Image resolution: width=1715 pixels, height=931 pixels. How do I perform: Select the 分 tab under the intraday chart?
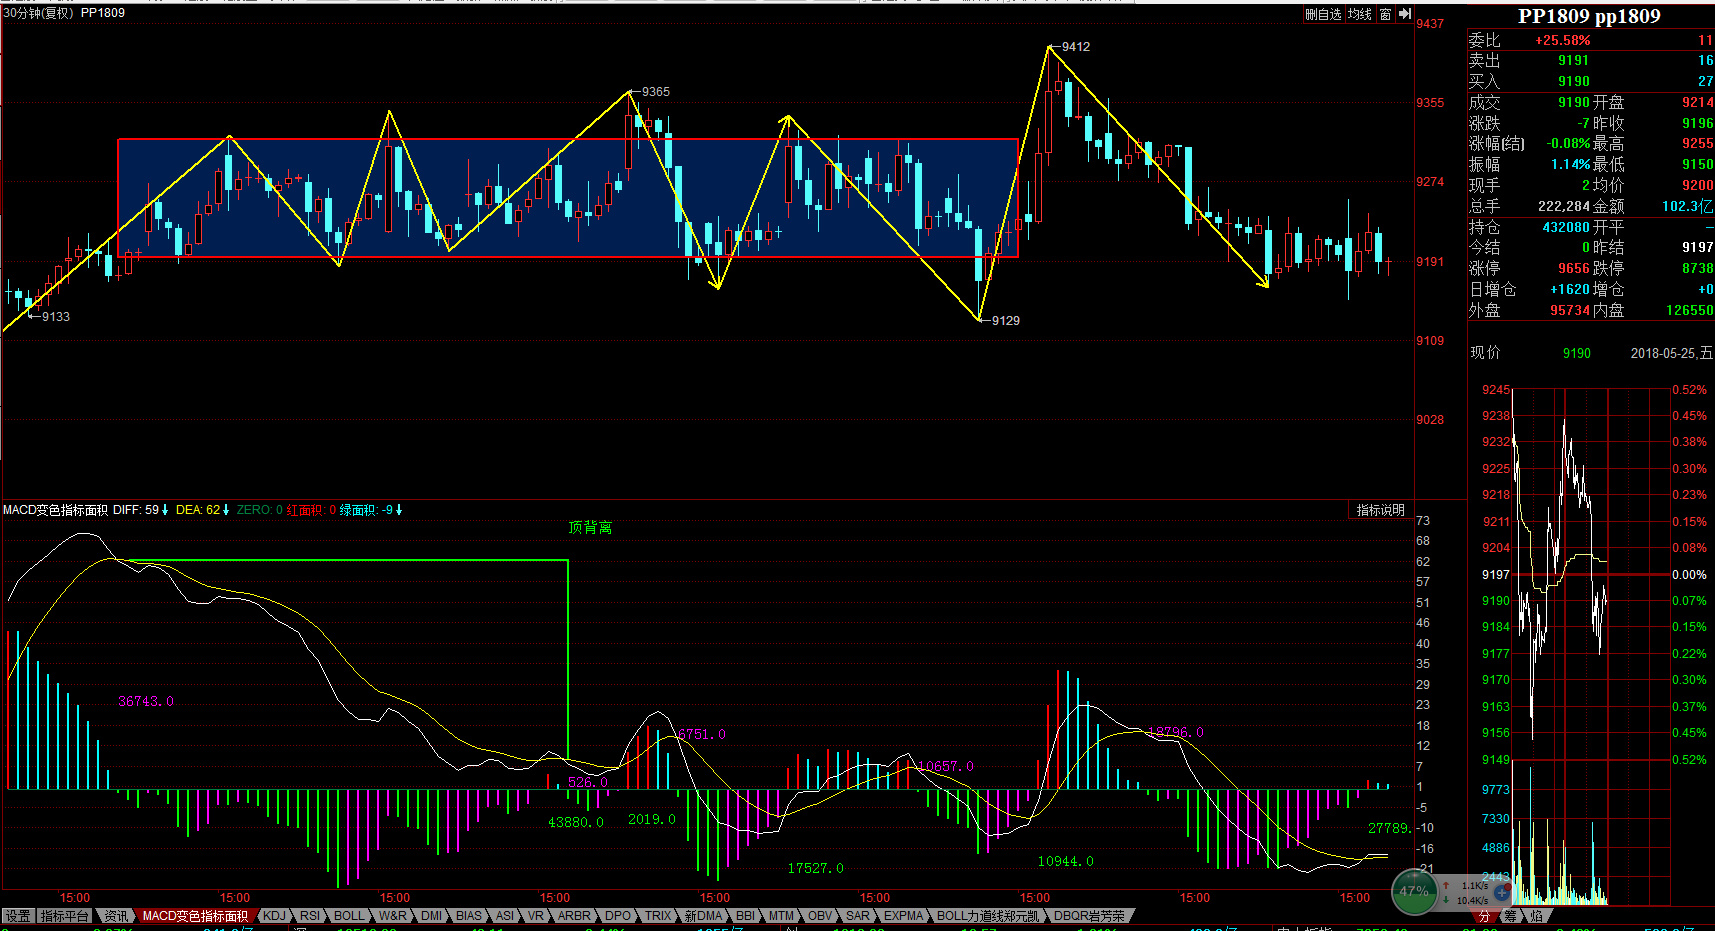pos(1484,916)
